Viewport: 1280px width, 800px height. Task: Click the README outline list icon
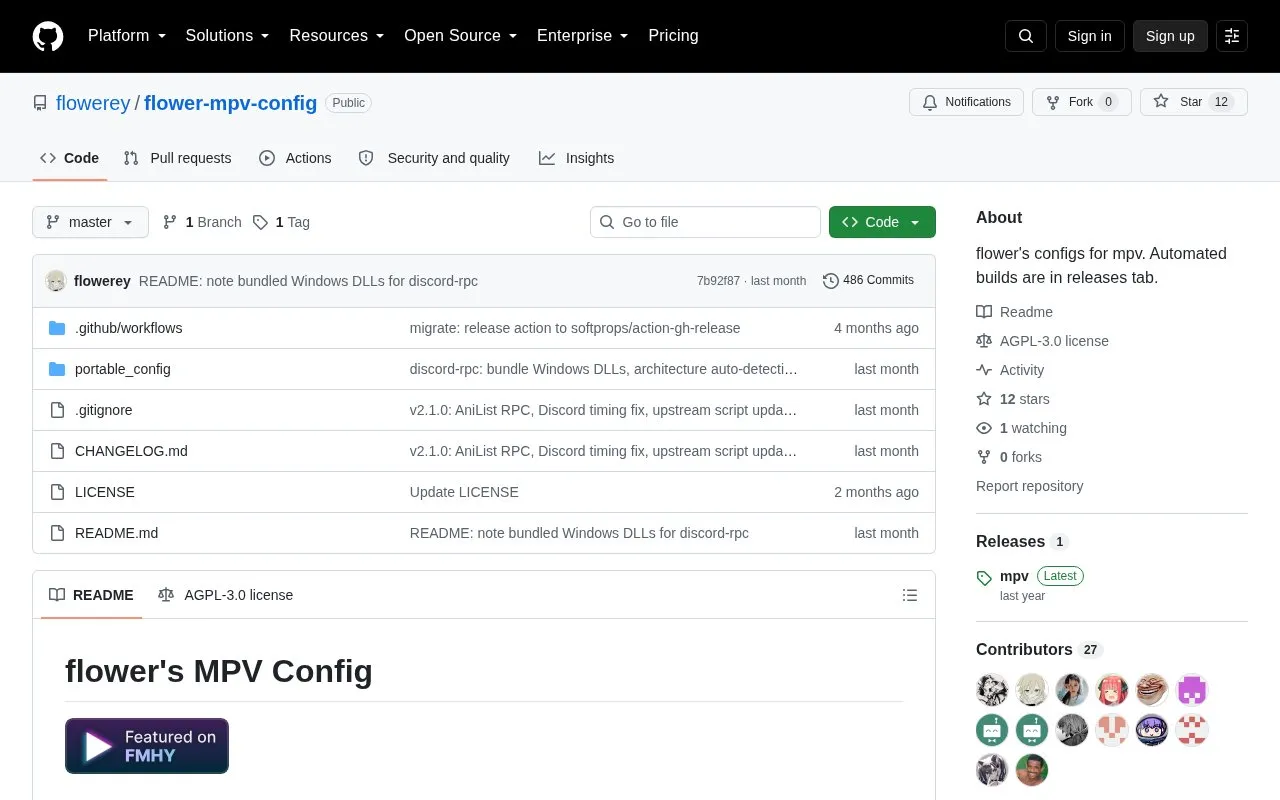pos(910,595)
